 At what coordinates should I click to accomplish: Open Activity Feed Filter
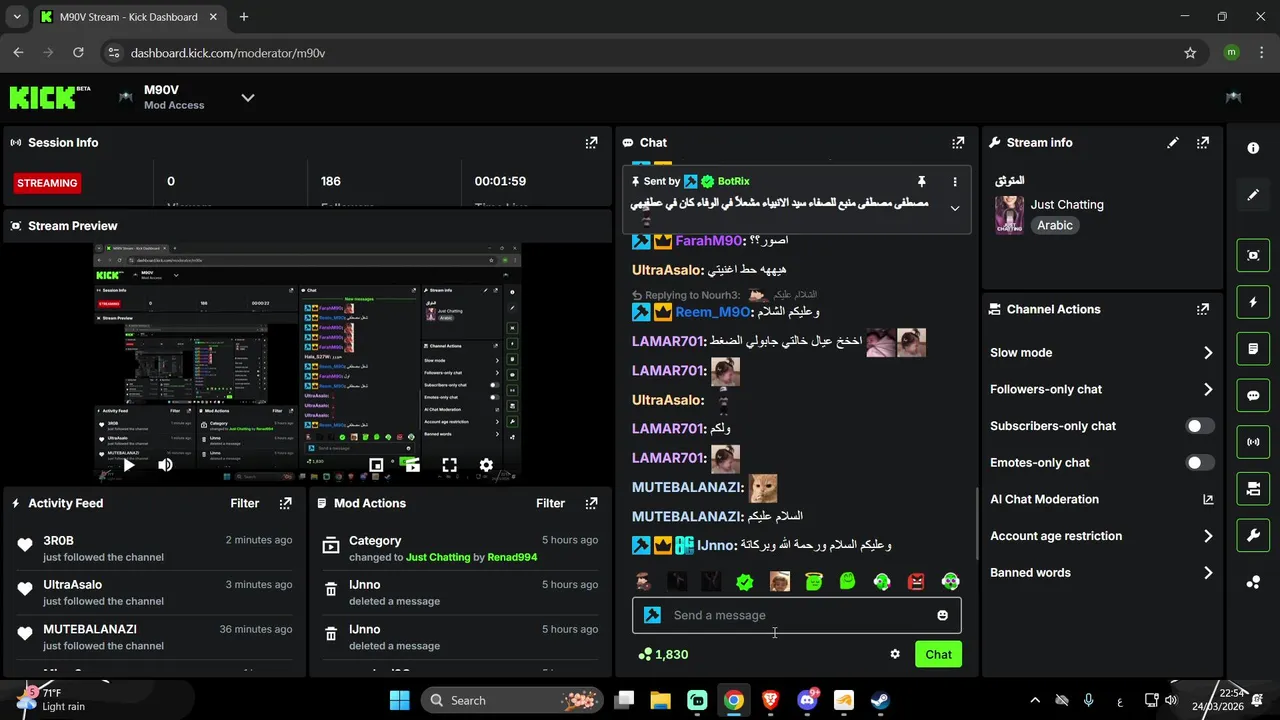point(245,503)
